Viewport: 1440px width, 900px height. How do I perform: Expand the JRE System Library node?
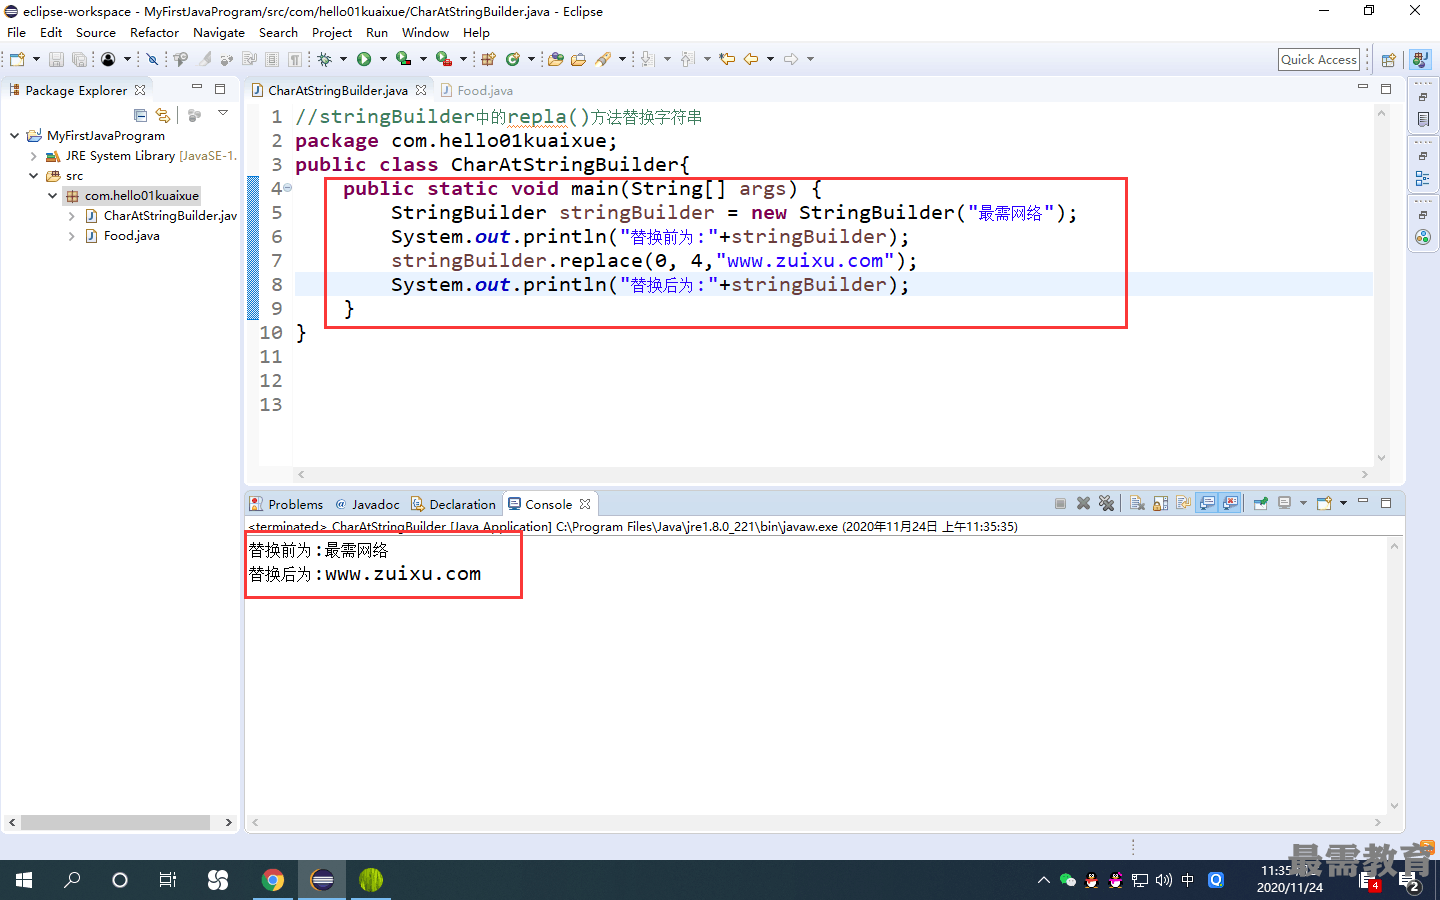coord(34,156)
